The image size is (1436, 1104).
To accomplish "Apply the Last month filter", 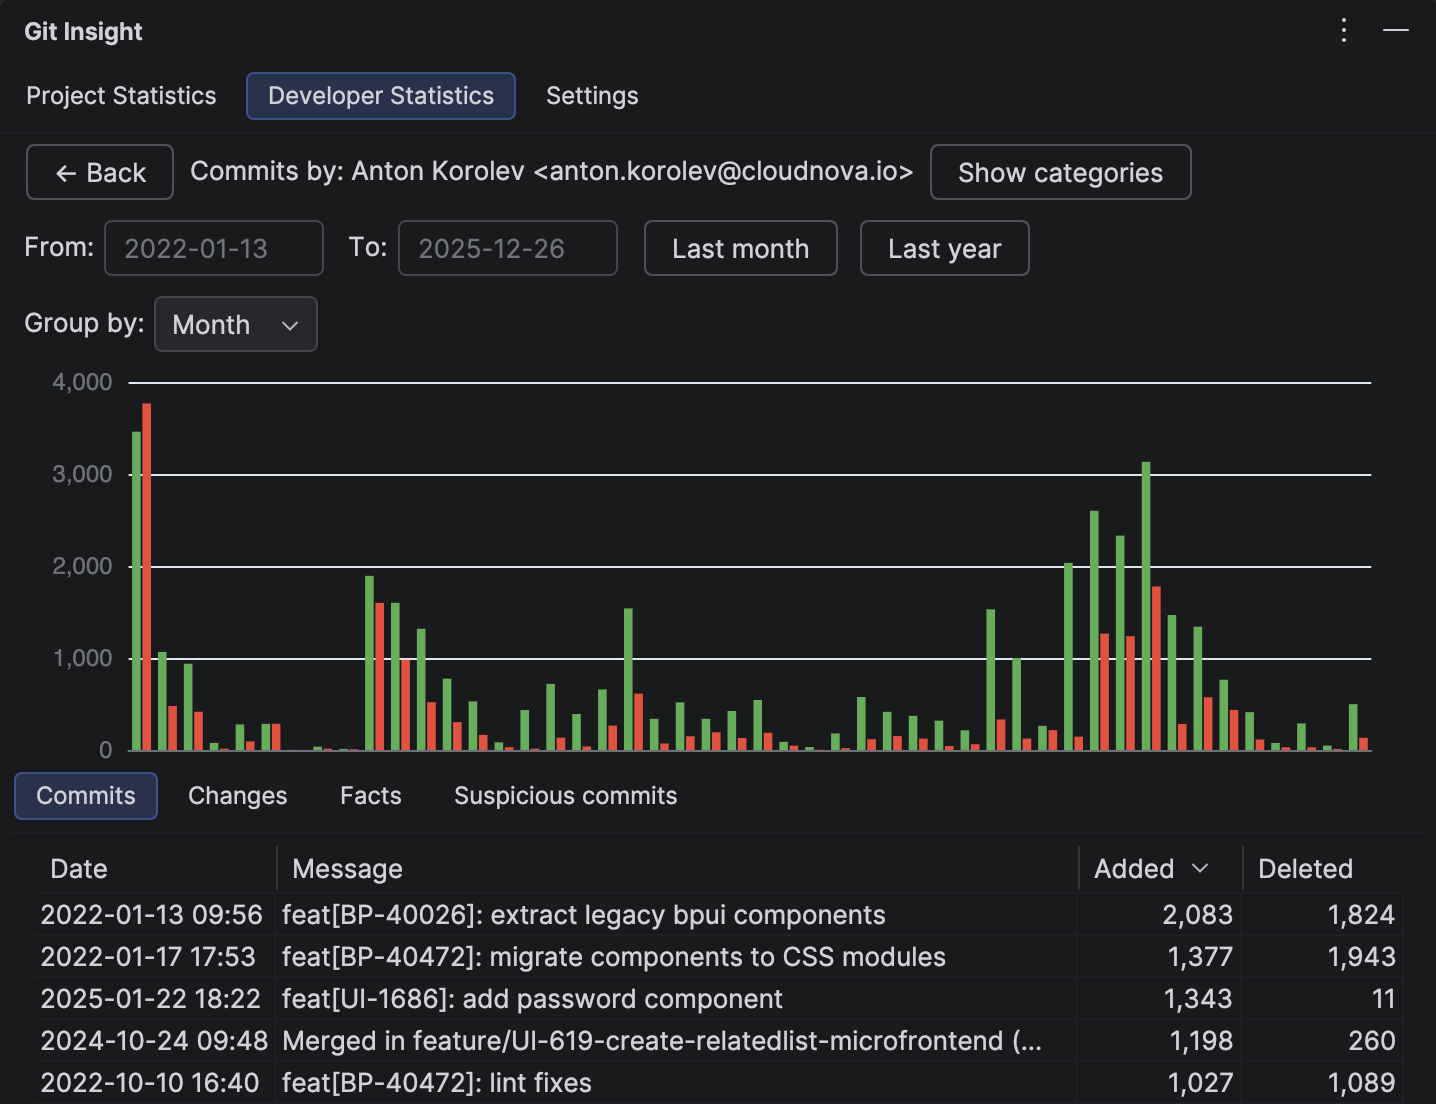I will [740, 248].
